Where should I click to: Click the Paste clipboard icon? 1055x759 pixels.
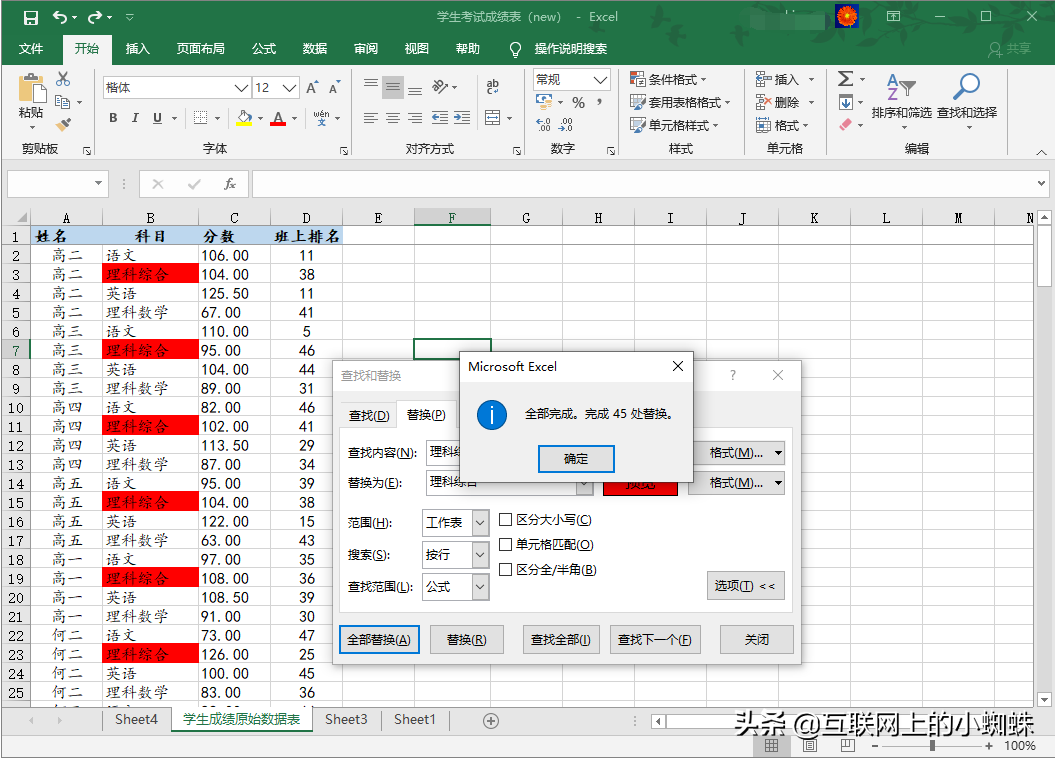point(32,90)
